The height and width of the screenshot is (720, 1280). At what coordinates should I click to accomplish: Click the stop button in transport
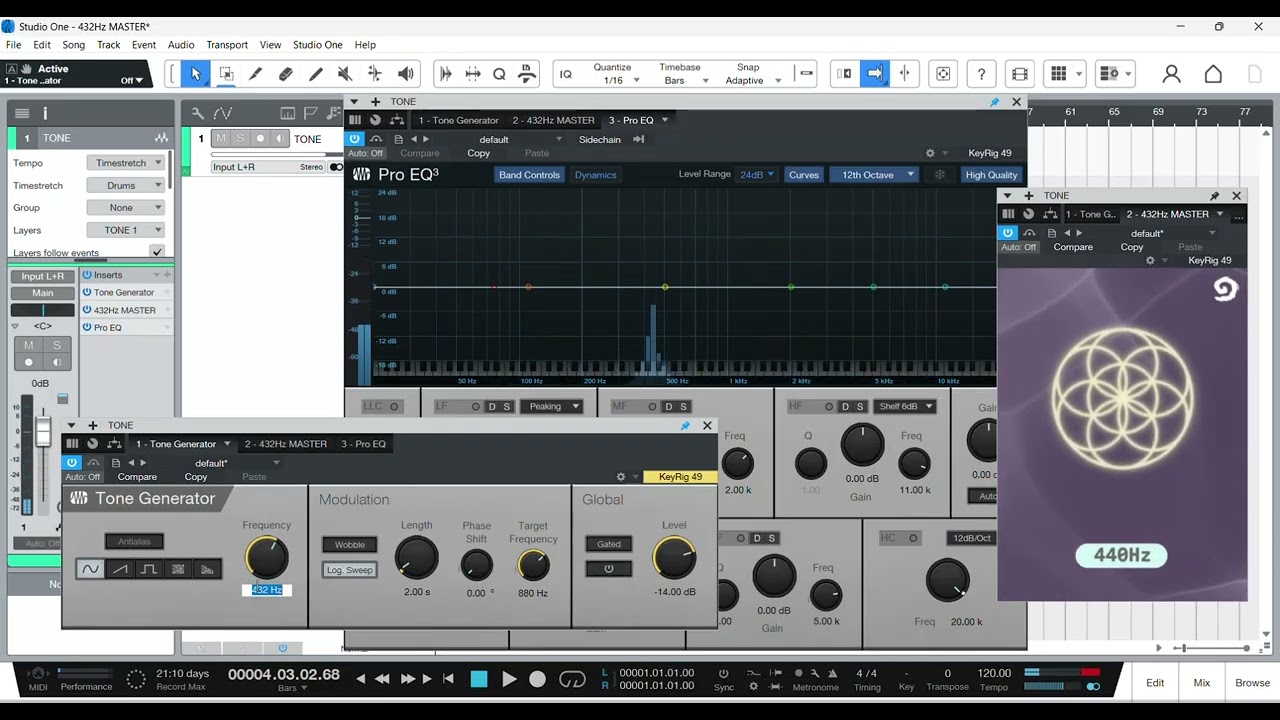click(479, 680)
